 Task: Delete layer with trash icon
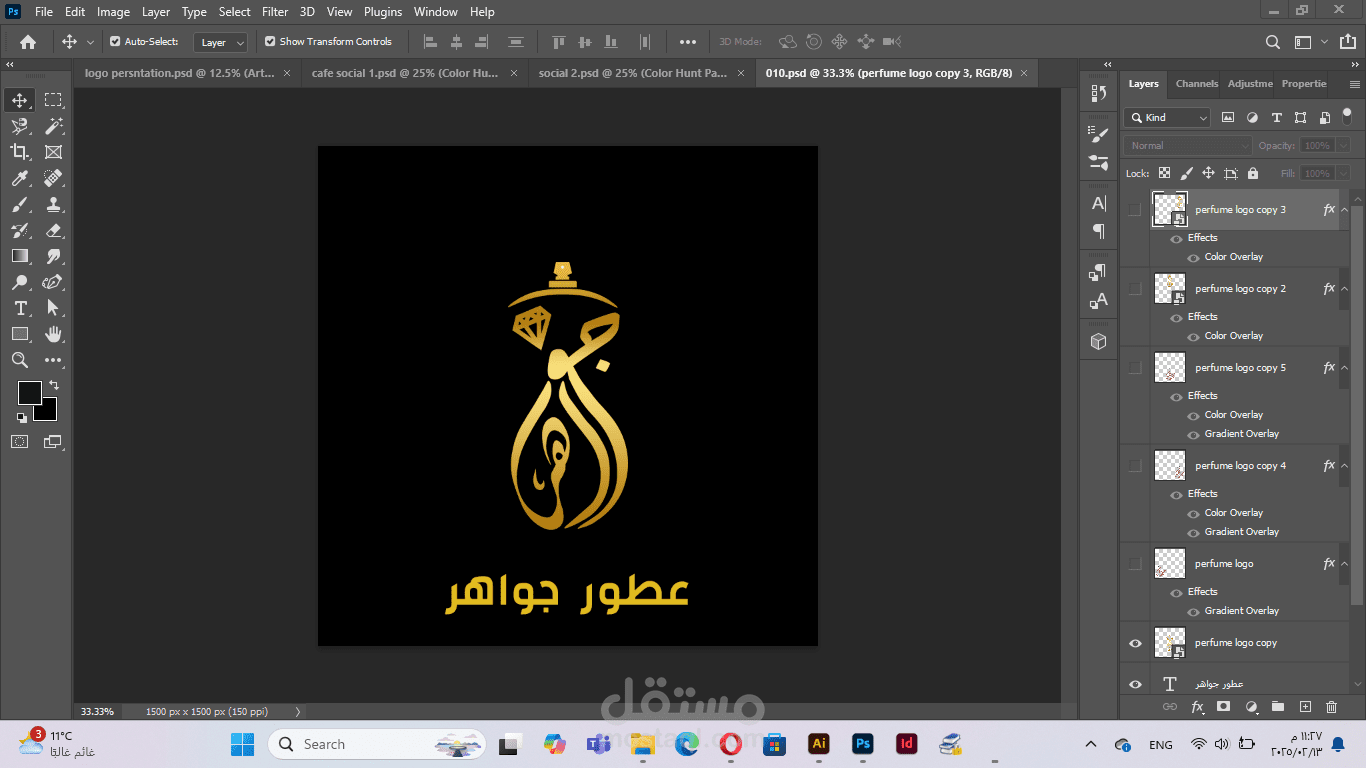pyautogui.click(x=1331, y=707)
